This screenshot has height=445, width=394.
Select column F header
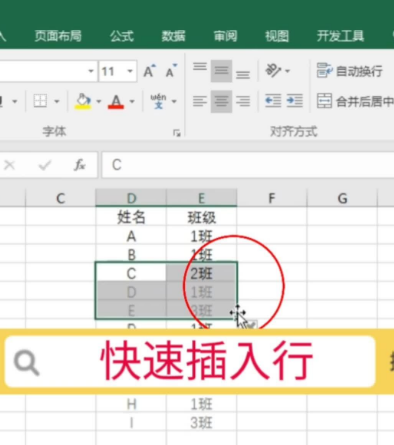[272, 198]
